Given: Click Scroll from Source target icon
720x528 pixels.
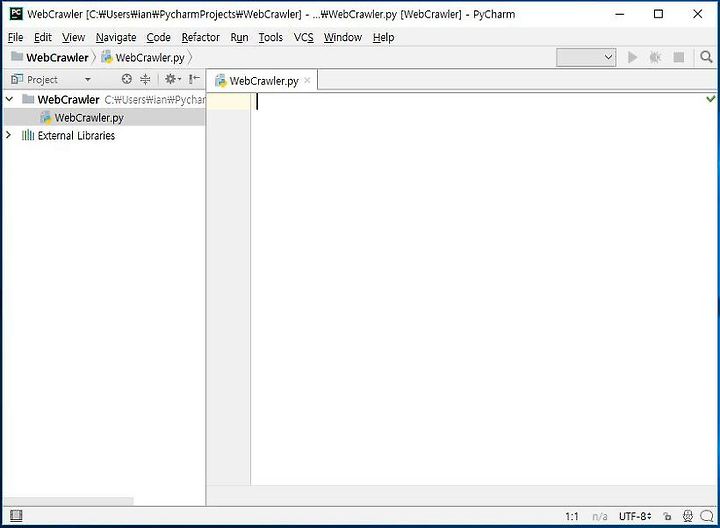Looking at the screenshot, I should (x=127, y=79).
